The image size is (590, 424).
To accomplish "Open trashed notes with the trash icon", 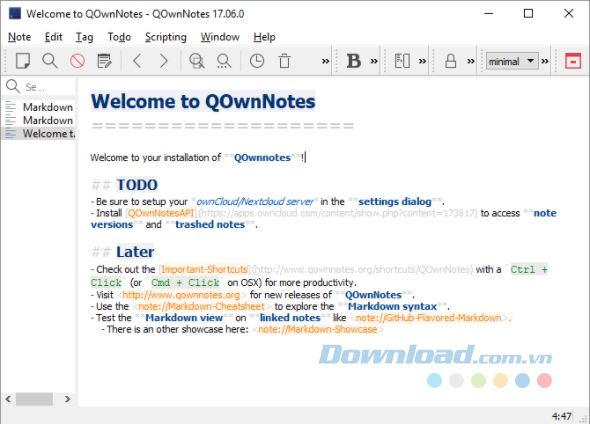I will click(284, 61).
